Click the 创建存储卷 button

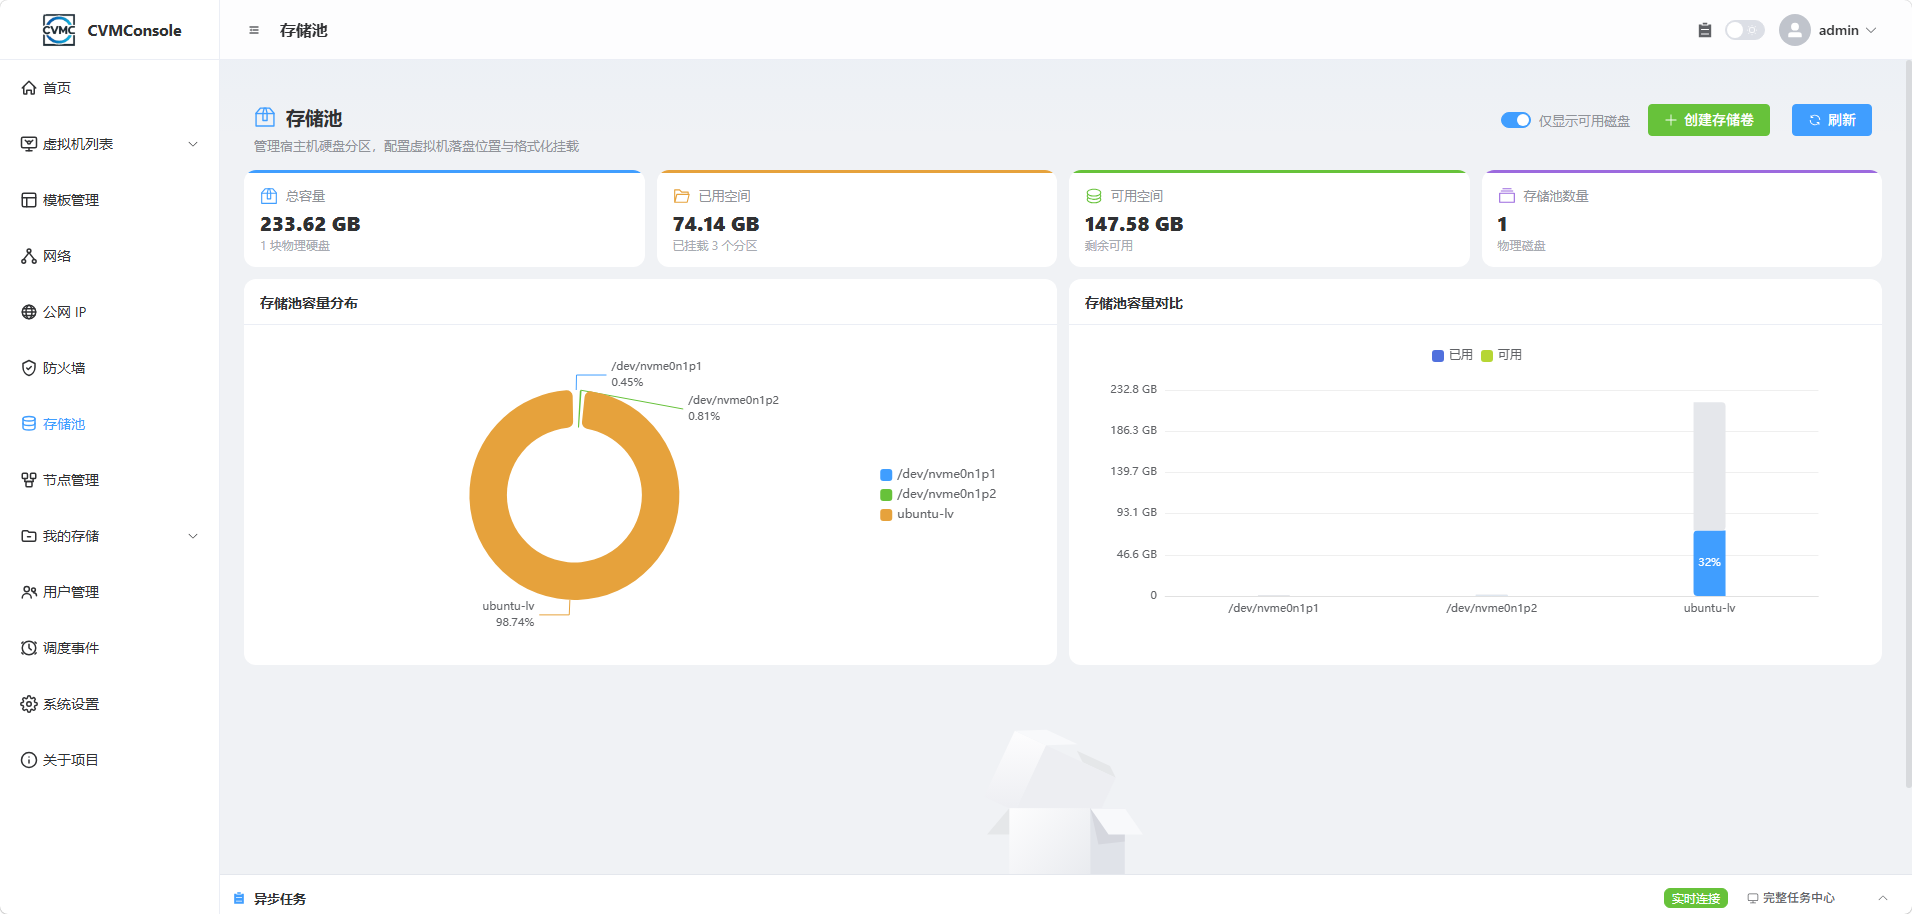pyautogui.click(x=1709, y=120)
